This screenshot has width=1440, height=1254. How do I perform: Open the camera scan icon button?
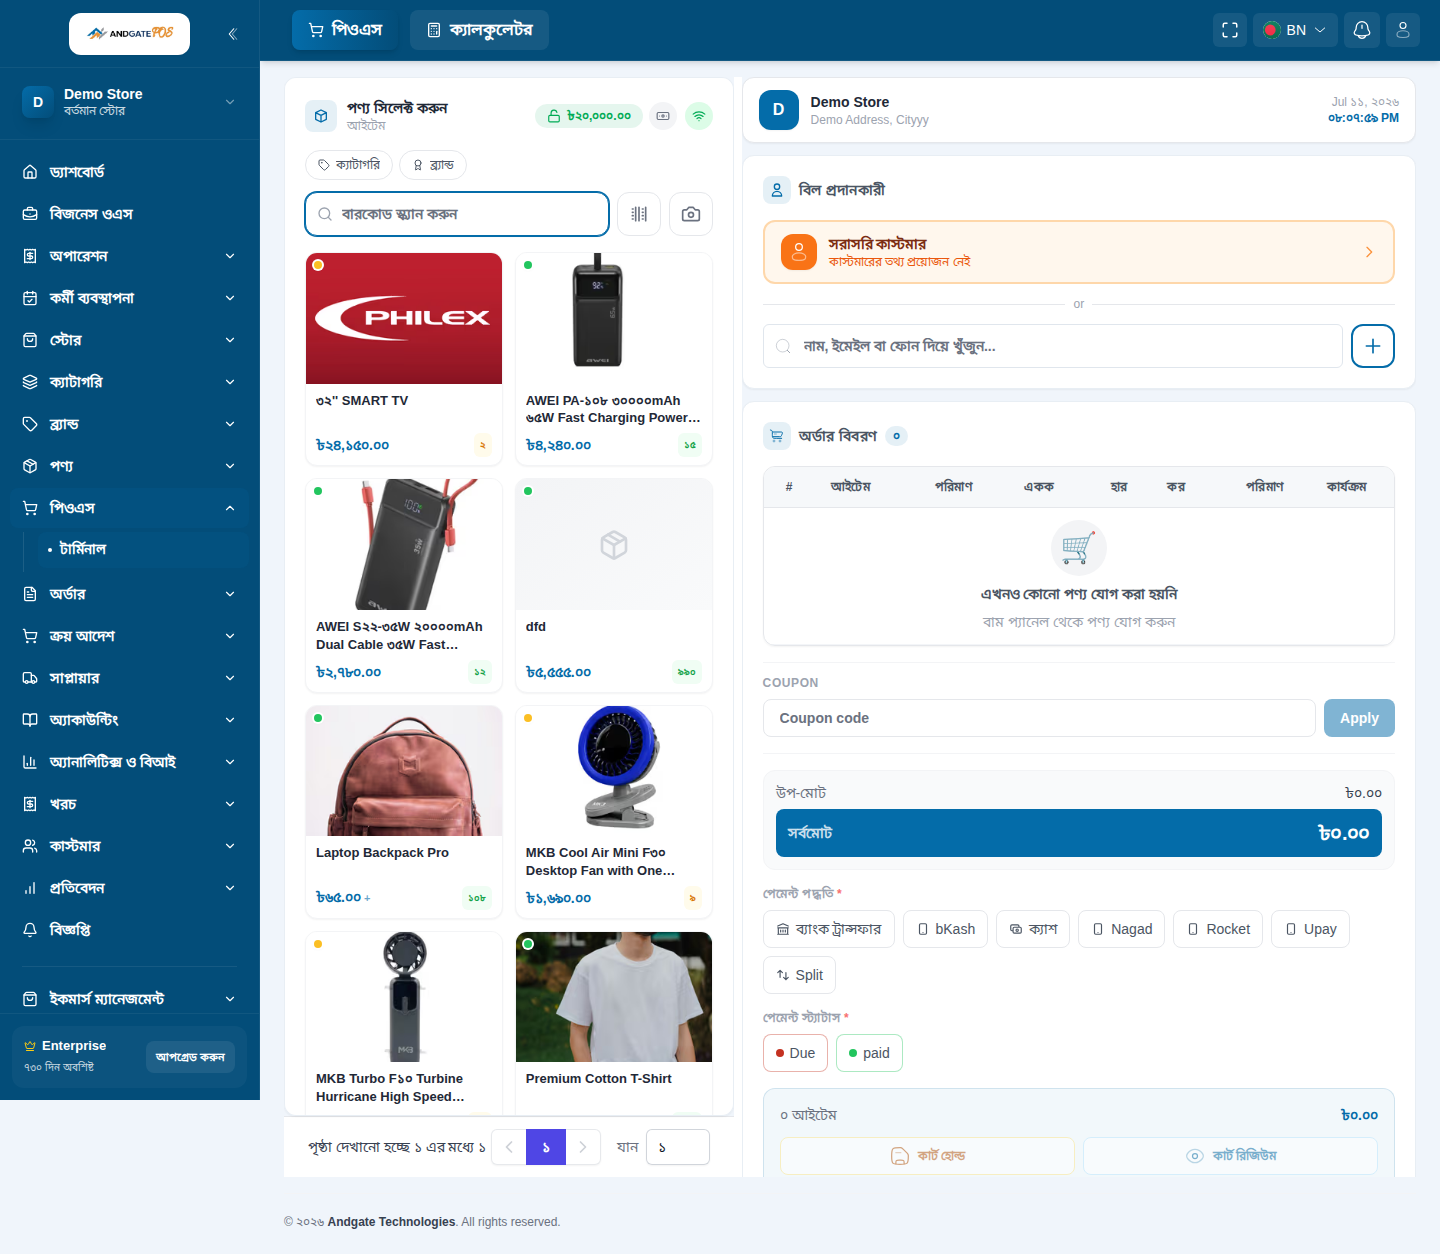click(691, 214)
